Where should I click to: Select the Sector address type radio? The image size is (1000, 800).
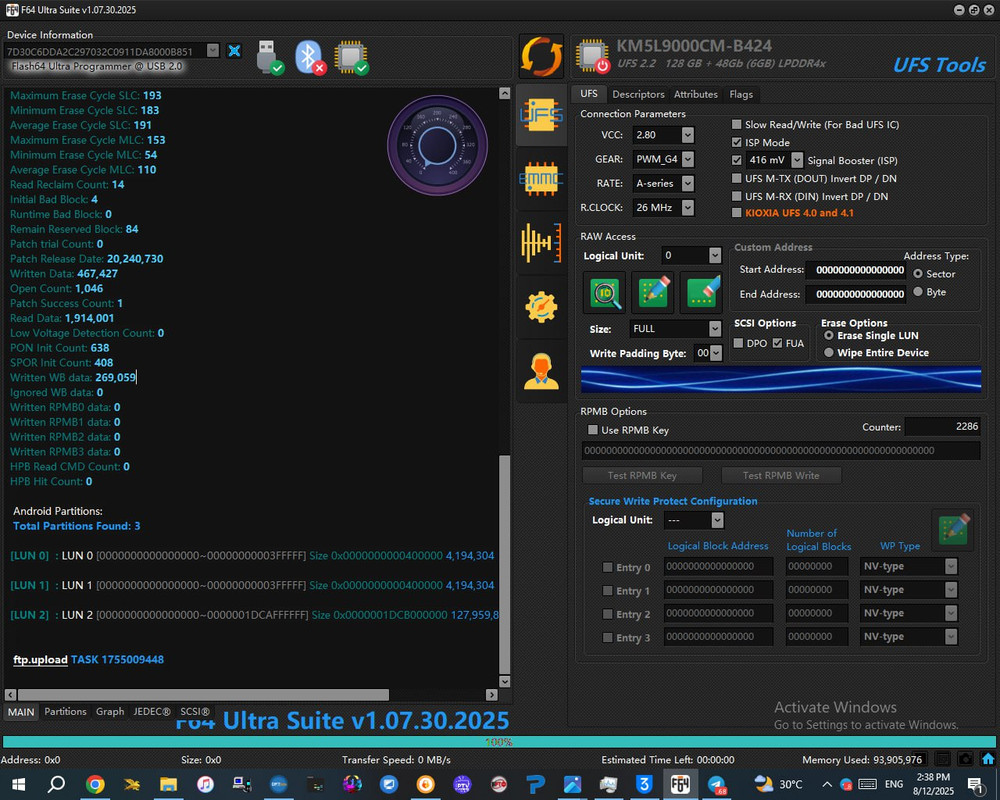pyautogui.click(x=918, y=274)
